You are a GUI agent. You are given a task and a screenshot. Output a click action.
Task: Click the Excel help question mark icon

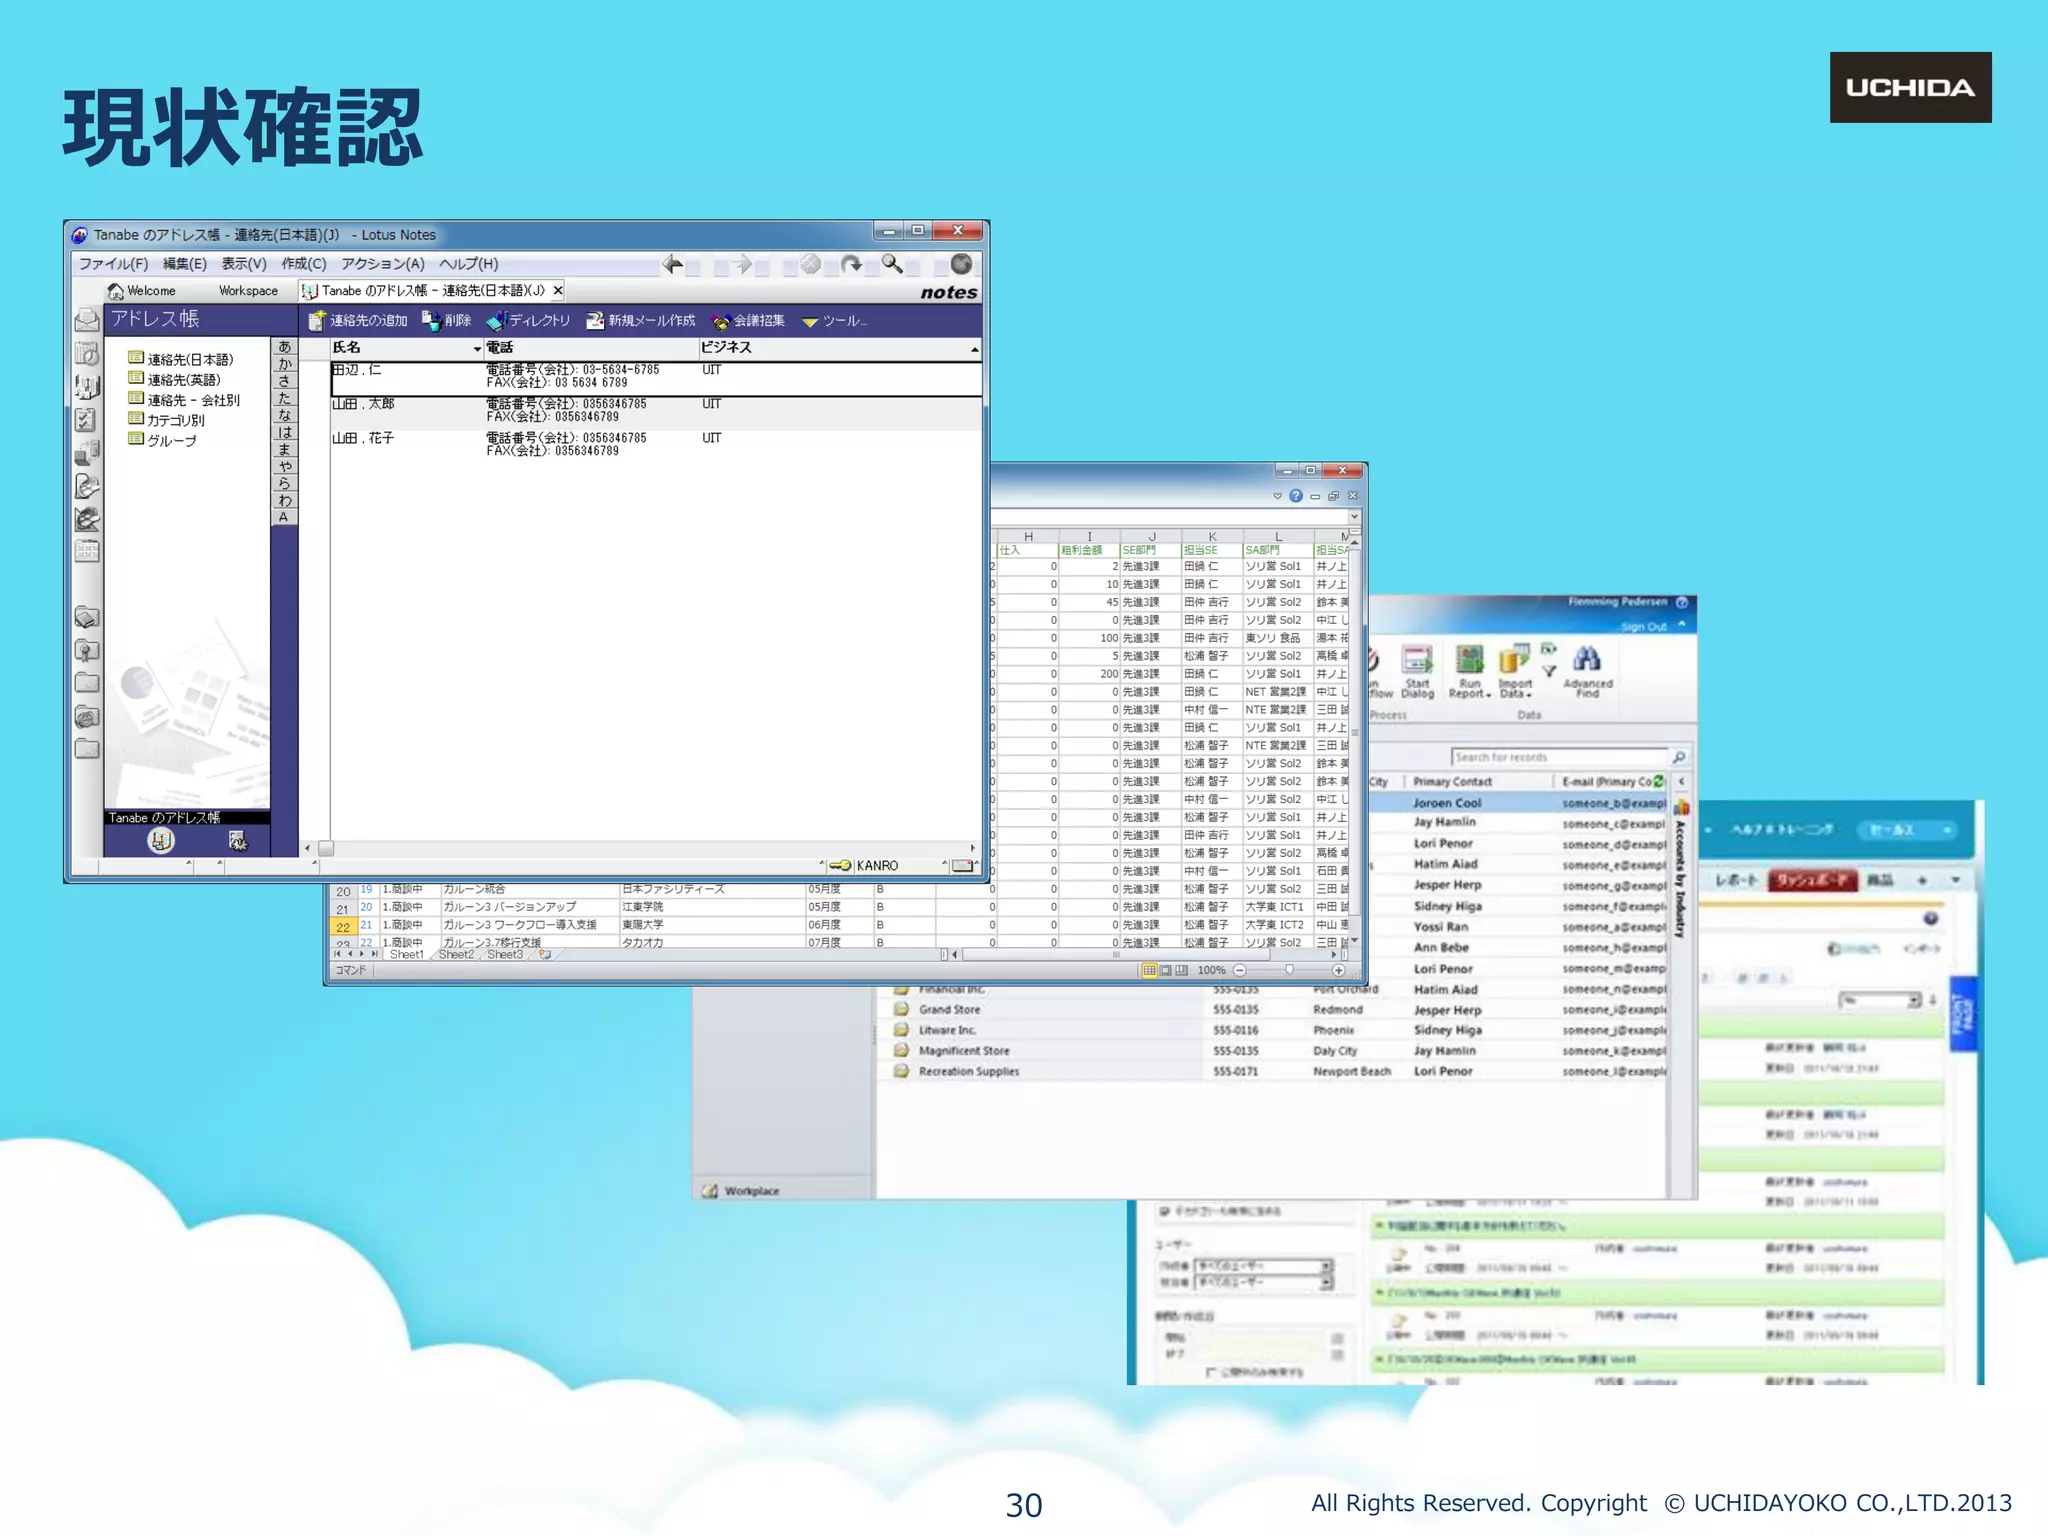point(1296,496)
